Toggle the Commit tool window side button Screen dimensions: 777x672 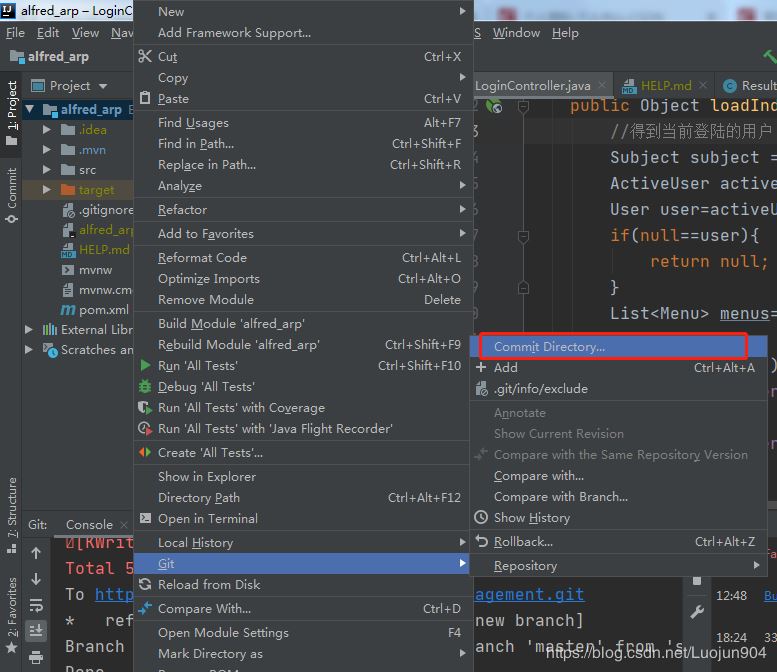[x=12, y=195]
